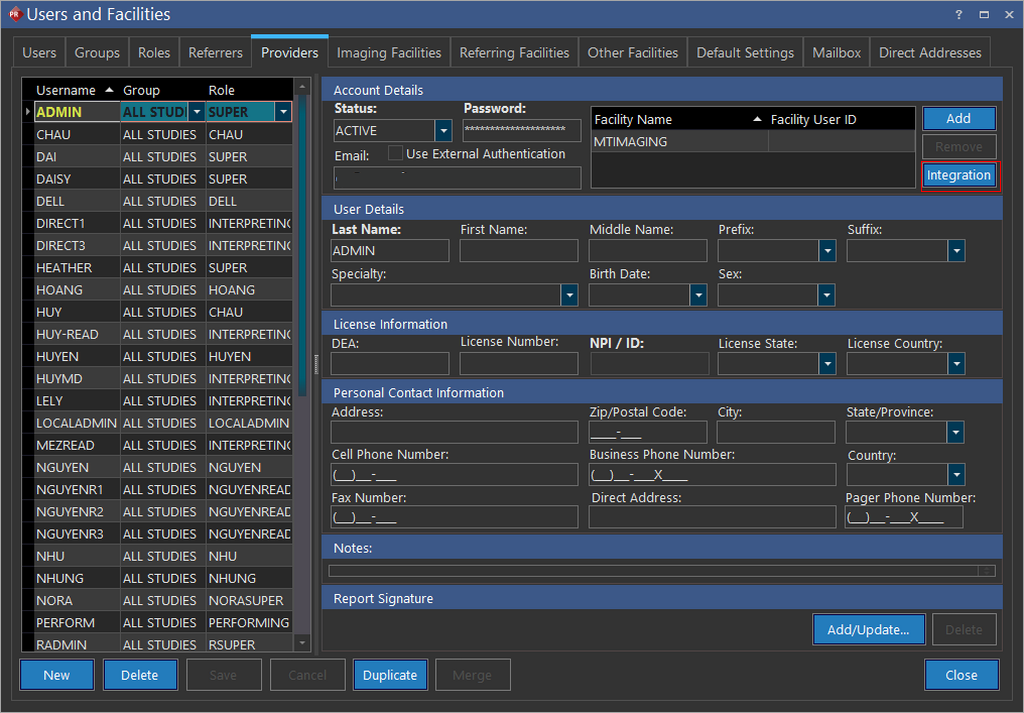Click the Integration button

tap(958, 175)
